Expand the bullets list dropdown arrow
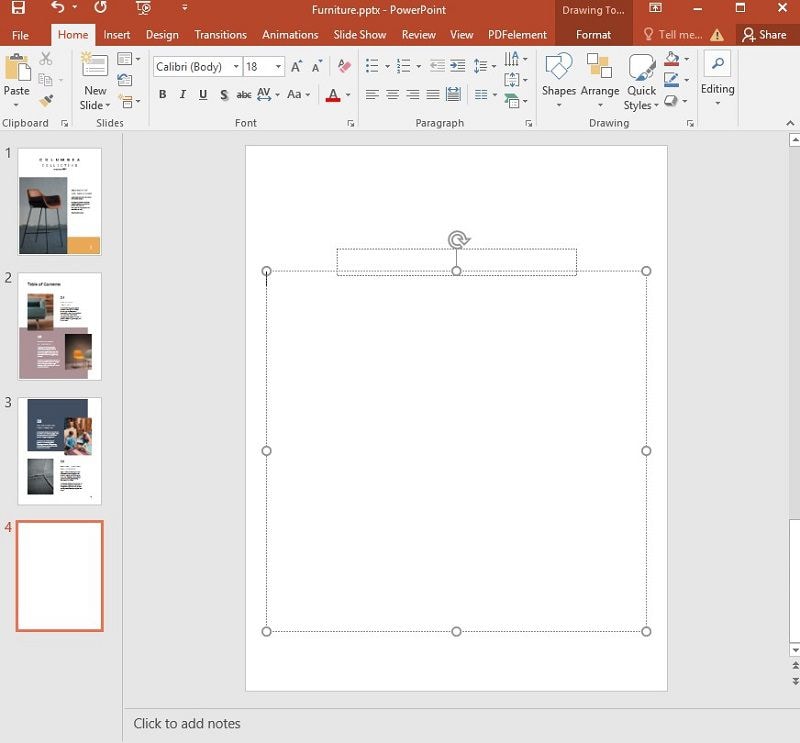Viewport: 800px width, 743px height. (x=387, y=66)
